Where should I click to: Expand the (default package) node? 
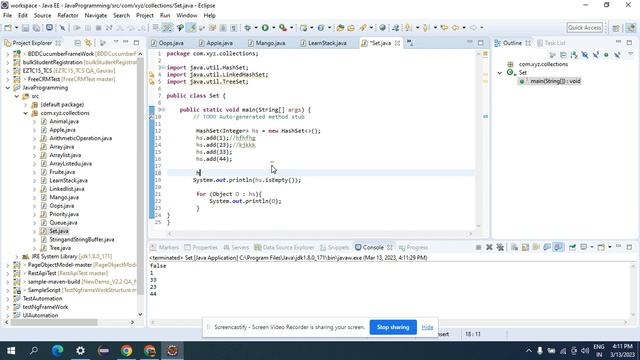[x=25, y=104]
